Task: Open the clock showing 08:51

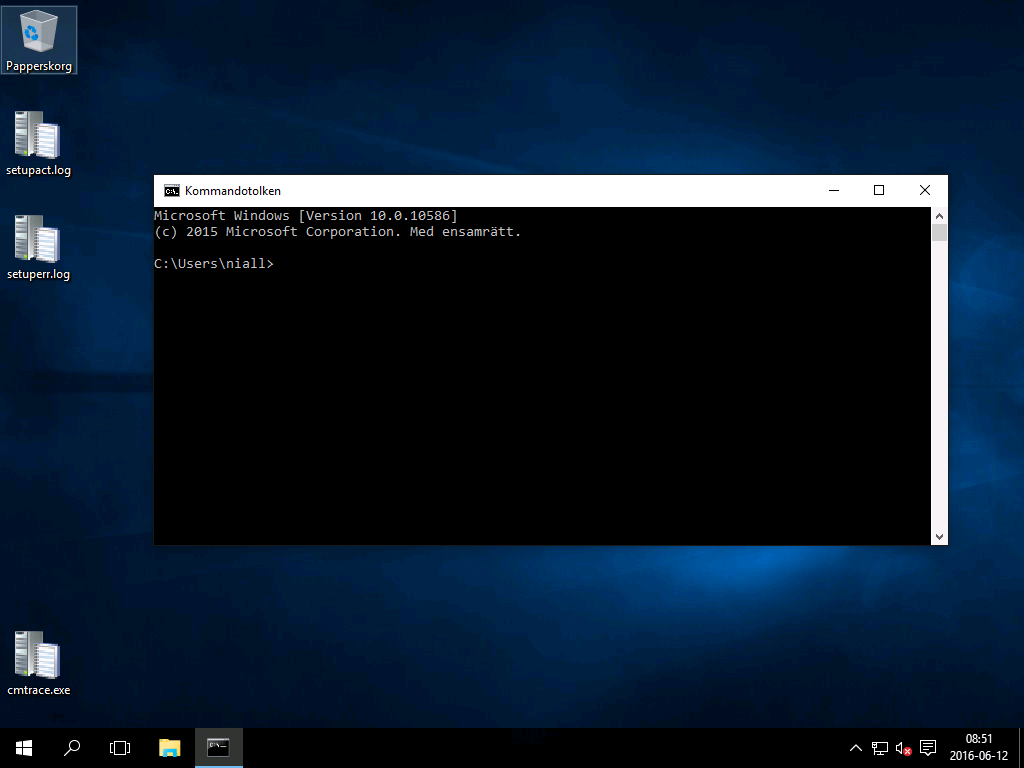Action: 979,748
